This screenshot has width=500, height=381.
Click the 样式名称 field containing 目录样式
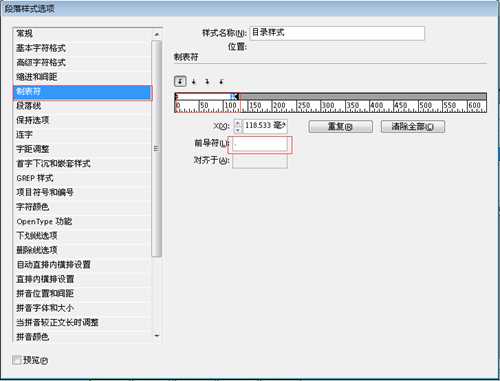[x=337, y=33]
